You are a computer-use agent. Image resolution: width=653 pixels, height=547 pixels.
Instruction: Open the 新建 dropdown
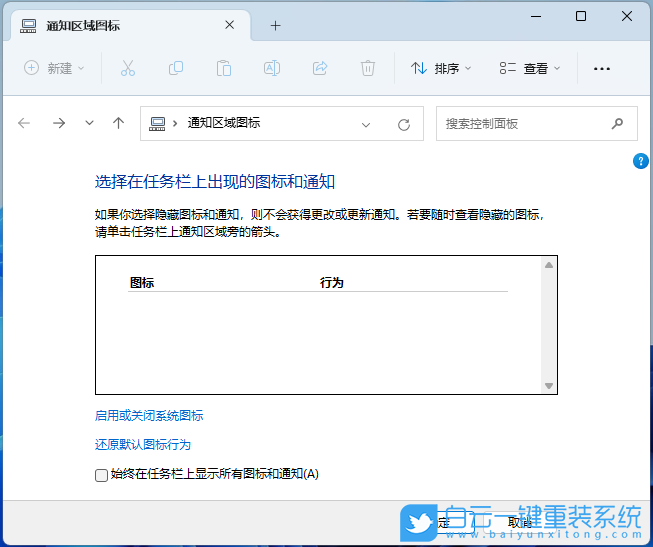(x=55, y=68)
